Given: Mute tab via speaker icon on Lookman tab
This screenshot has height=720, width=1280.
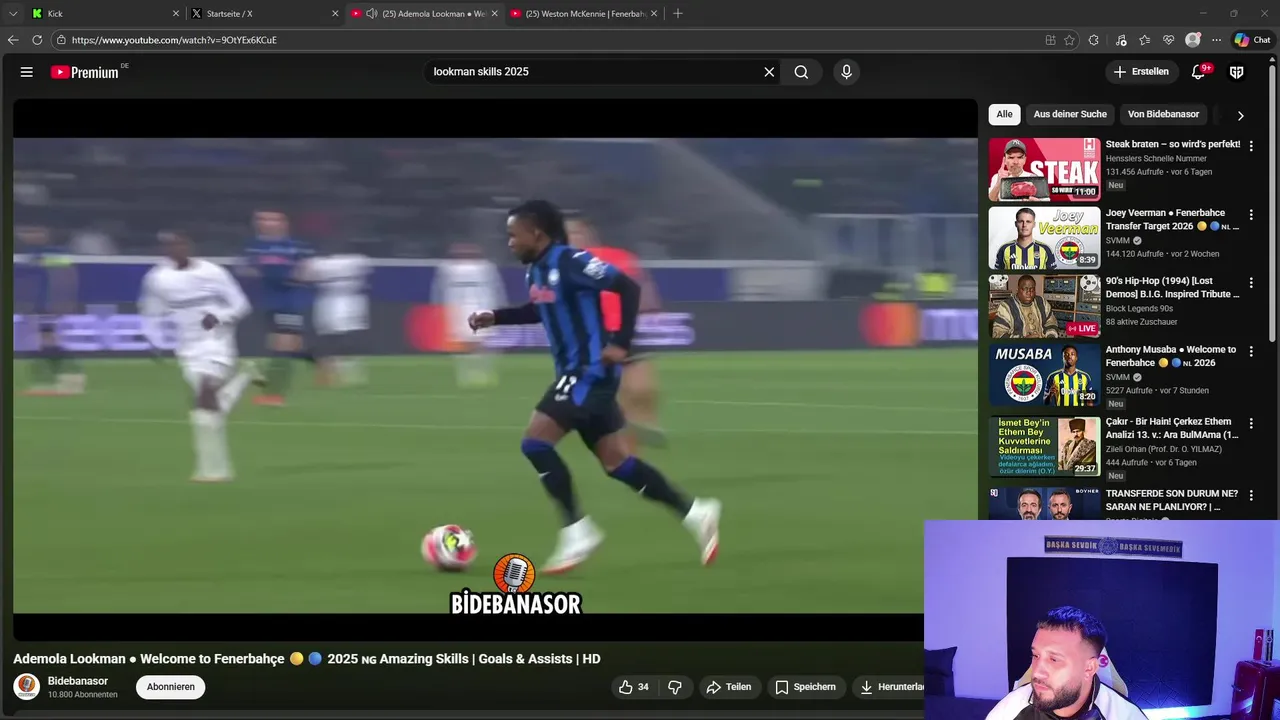Looking at the screenshot, I should coord(372,14).
